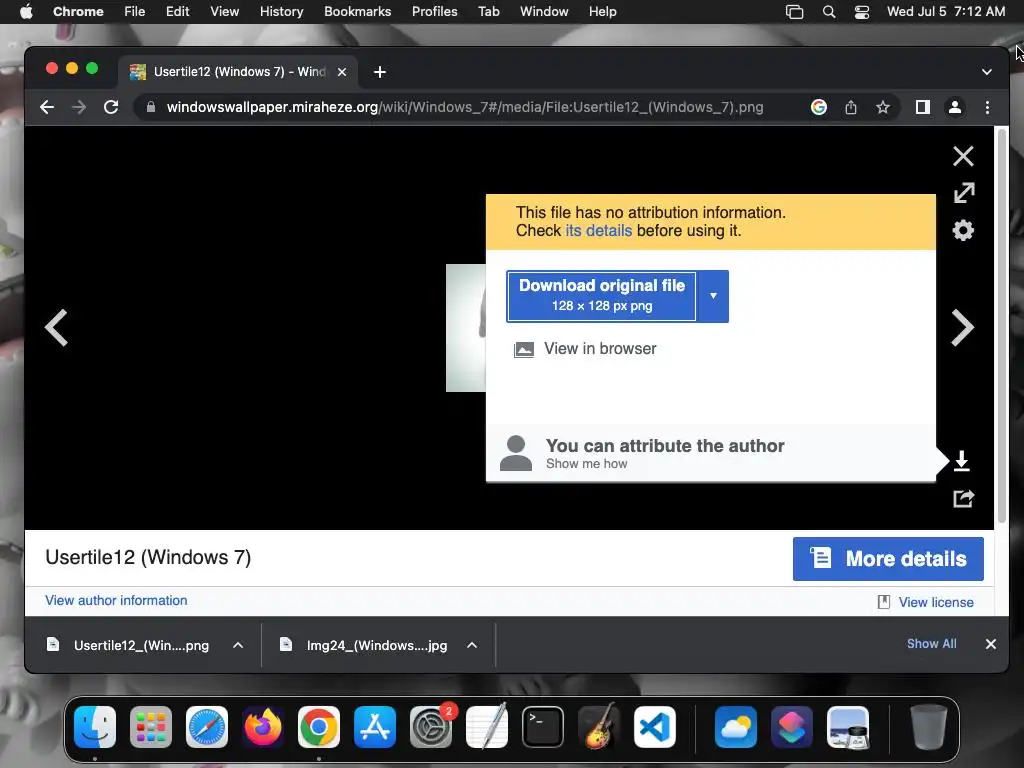Click the site lock icon in the address bar
1024x768 pixels.
tap(151, 107)
